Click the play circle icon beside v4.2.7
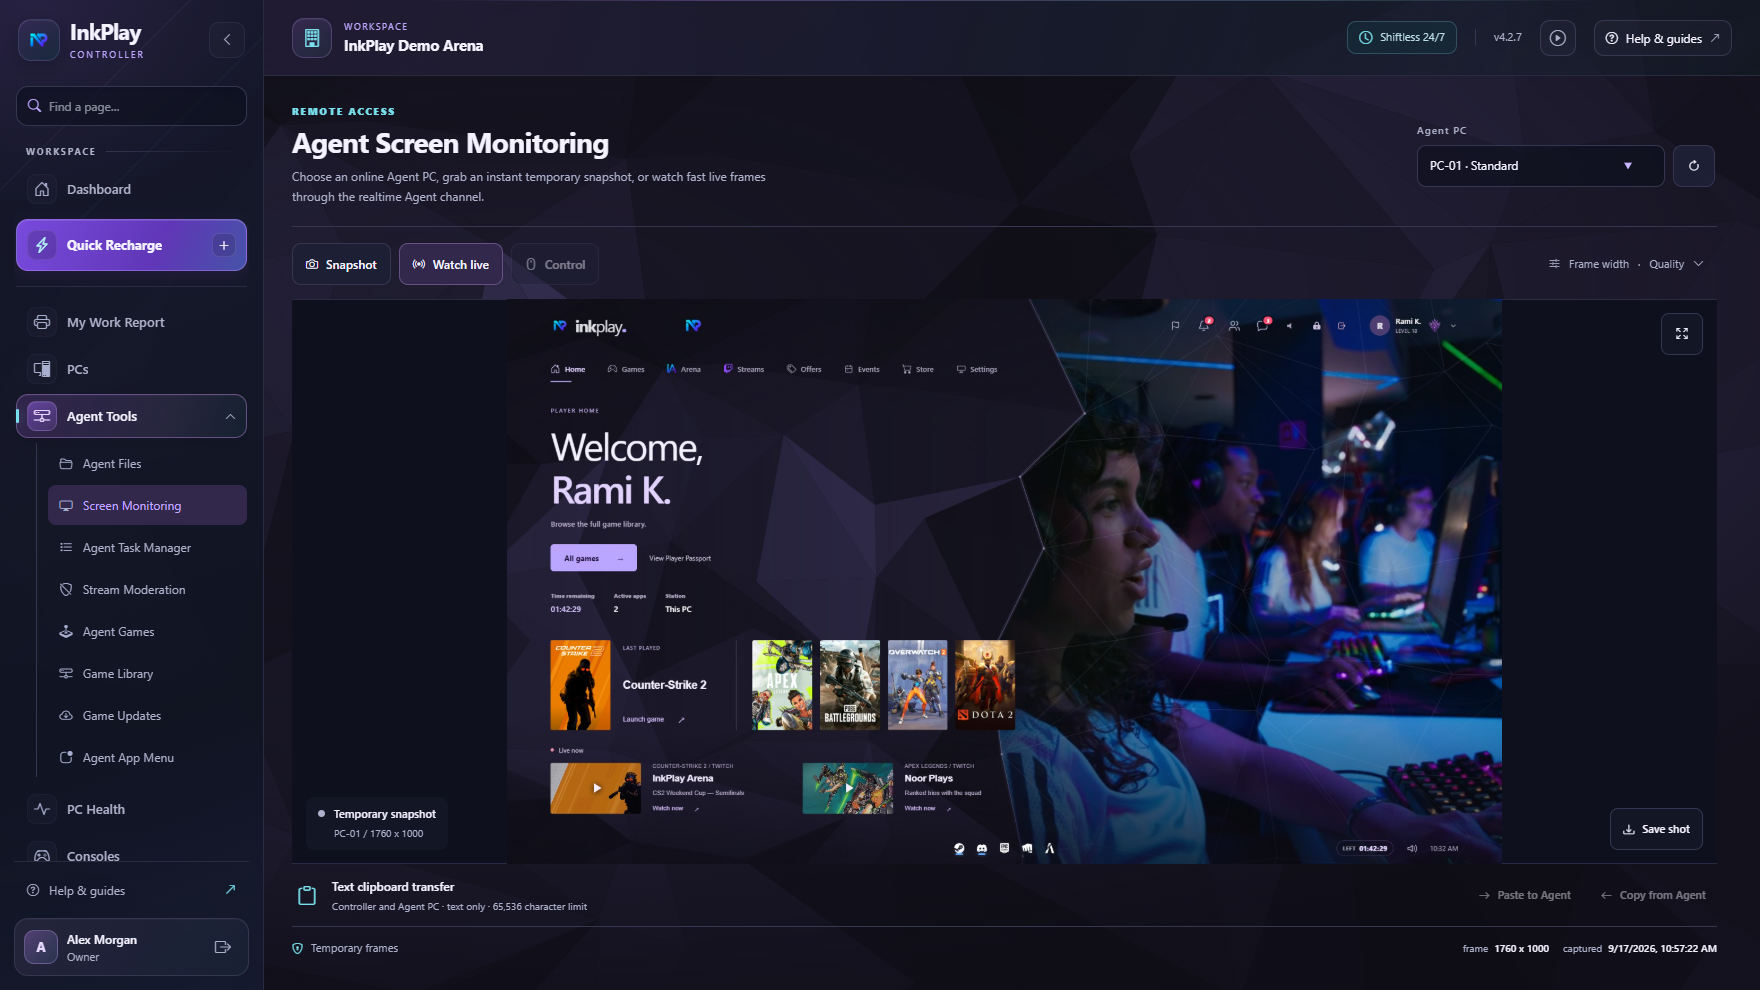Viewport: 1760px width, 990px height. (1558, 38)
